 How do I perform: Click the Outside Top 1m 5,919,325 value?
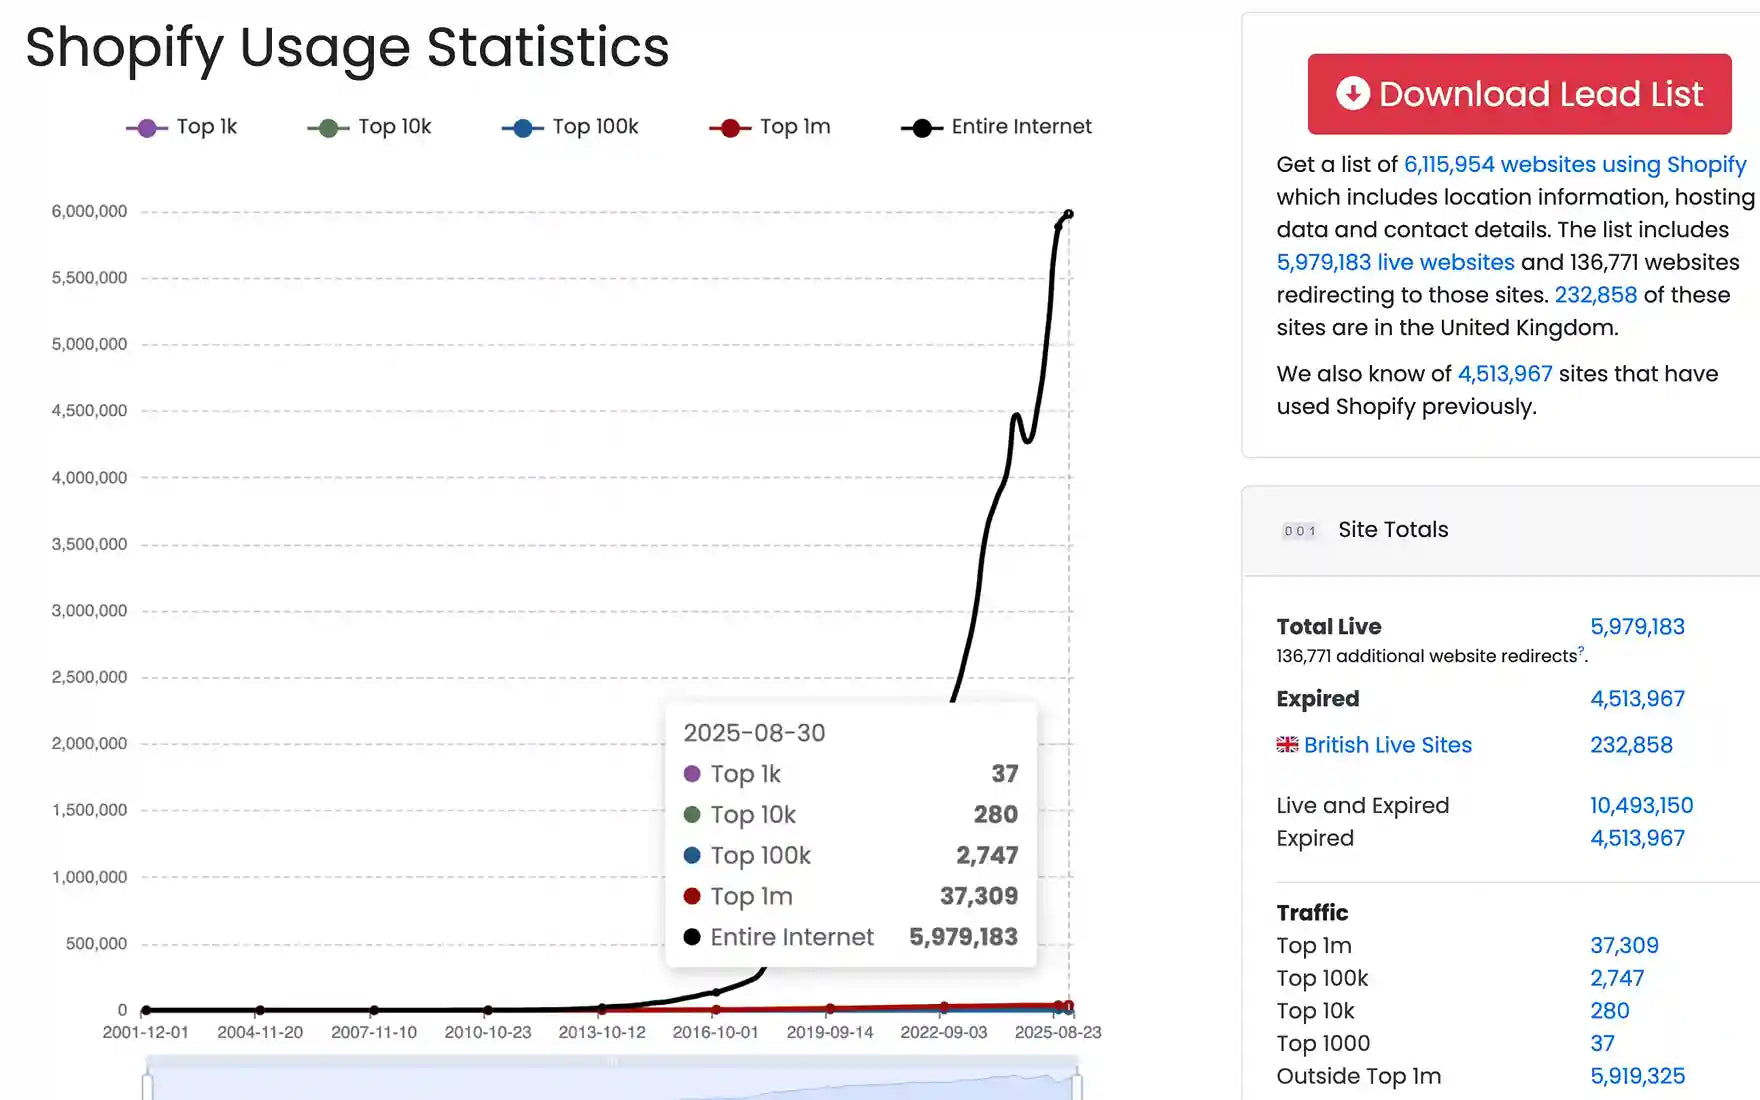click(1637, 1076)
